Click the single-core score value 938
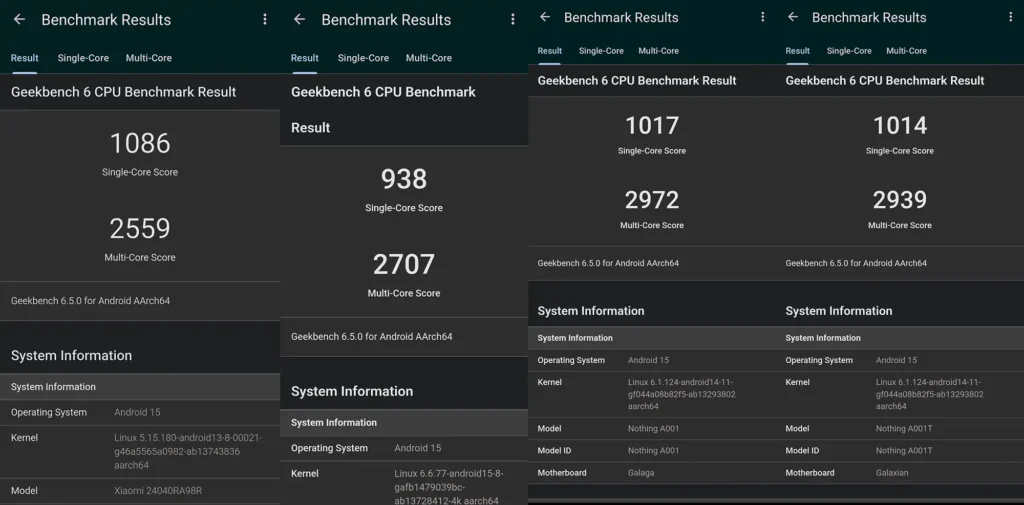The width and height of the screenshot is (1024, 505). coord(404,179)
